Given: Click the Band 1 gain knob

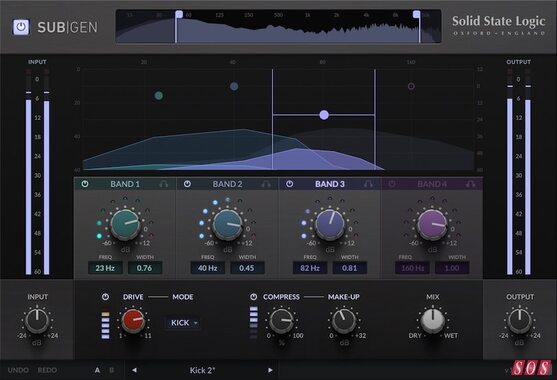Looking at the screenshot, I should (125, 224).
